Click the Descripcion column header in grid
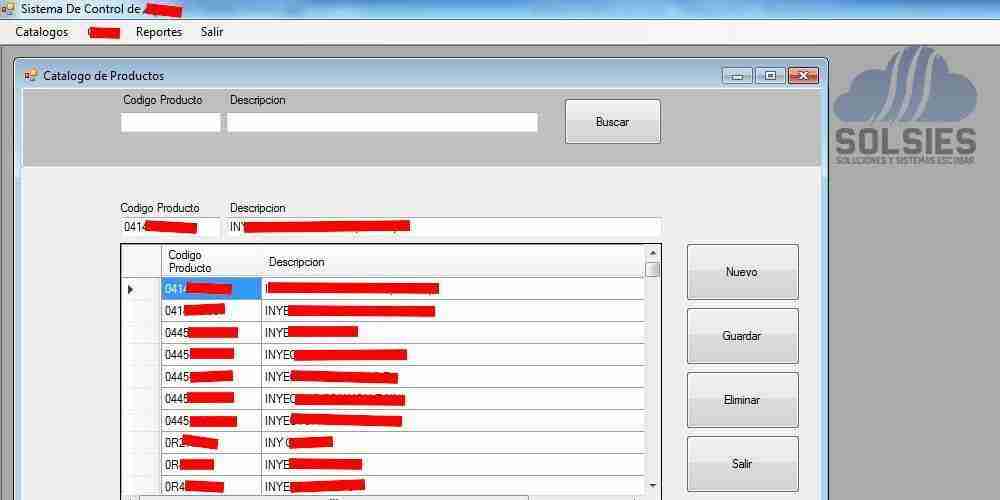The height and width of the screenshot is (500, 1000). click(x=296, y=262)
